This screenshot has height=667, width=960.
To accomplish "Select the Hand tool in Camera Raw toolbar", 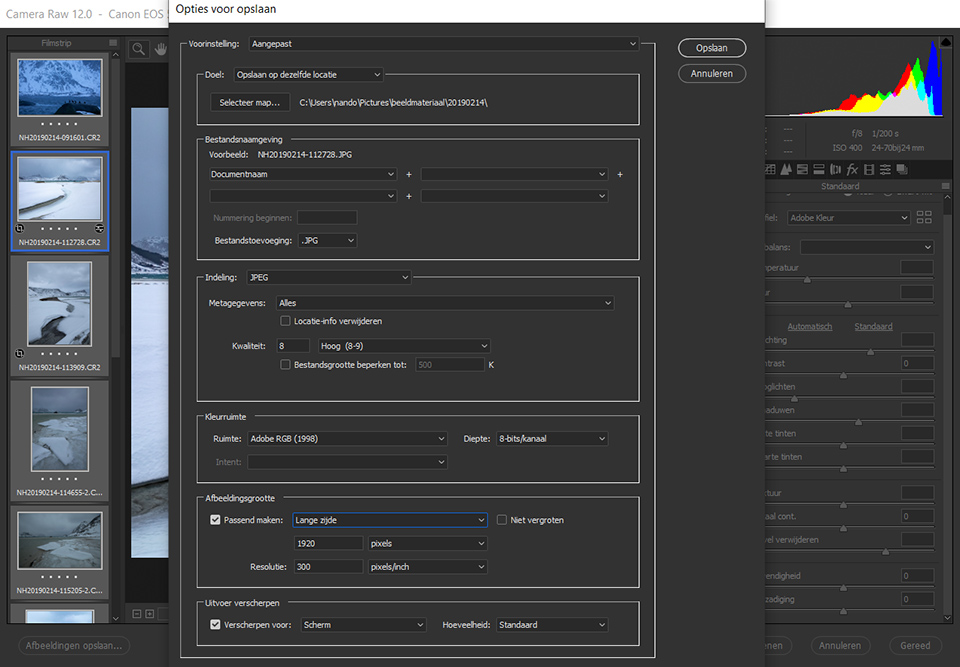I will (160, 49).
